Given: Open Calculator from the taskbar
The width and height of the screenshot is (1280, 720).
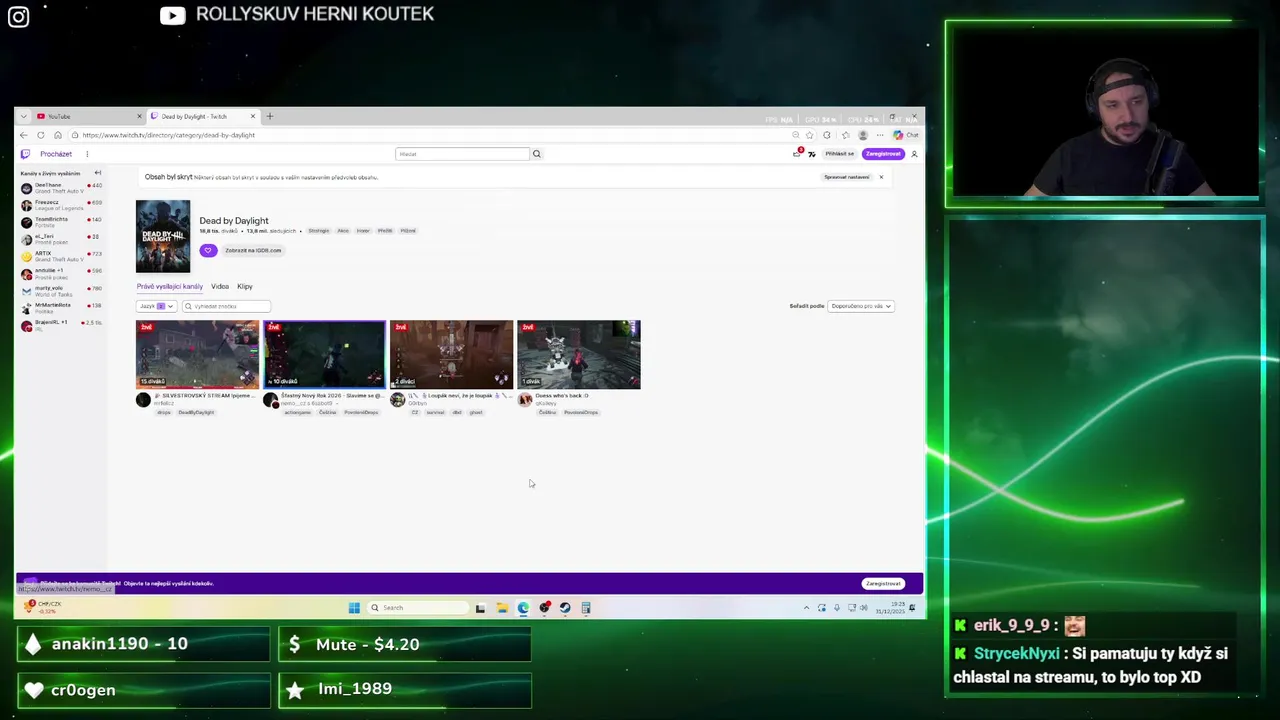Looking at the screenshot, I should tap(586, 608).
